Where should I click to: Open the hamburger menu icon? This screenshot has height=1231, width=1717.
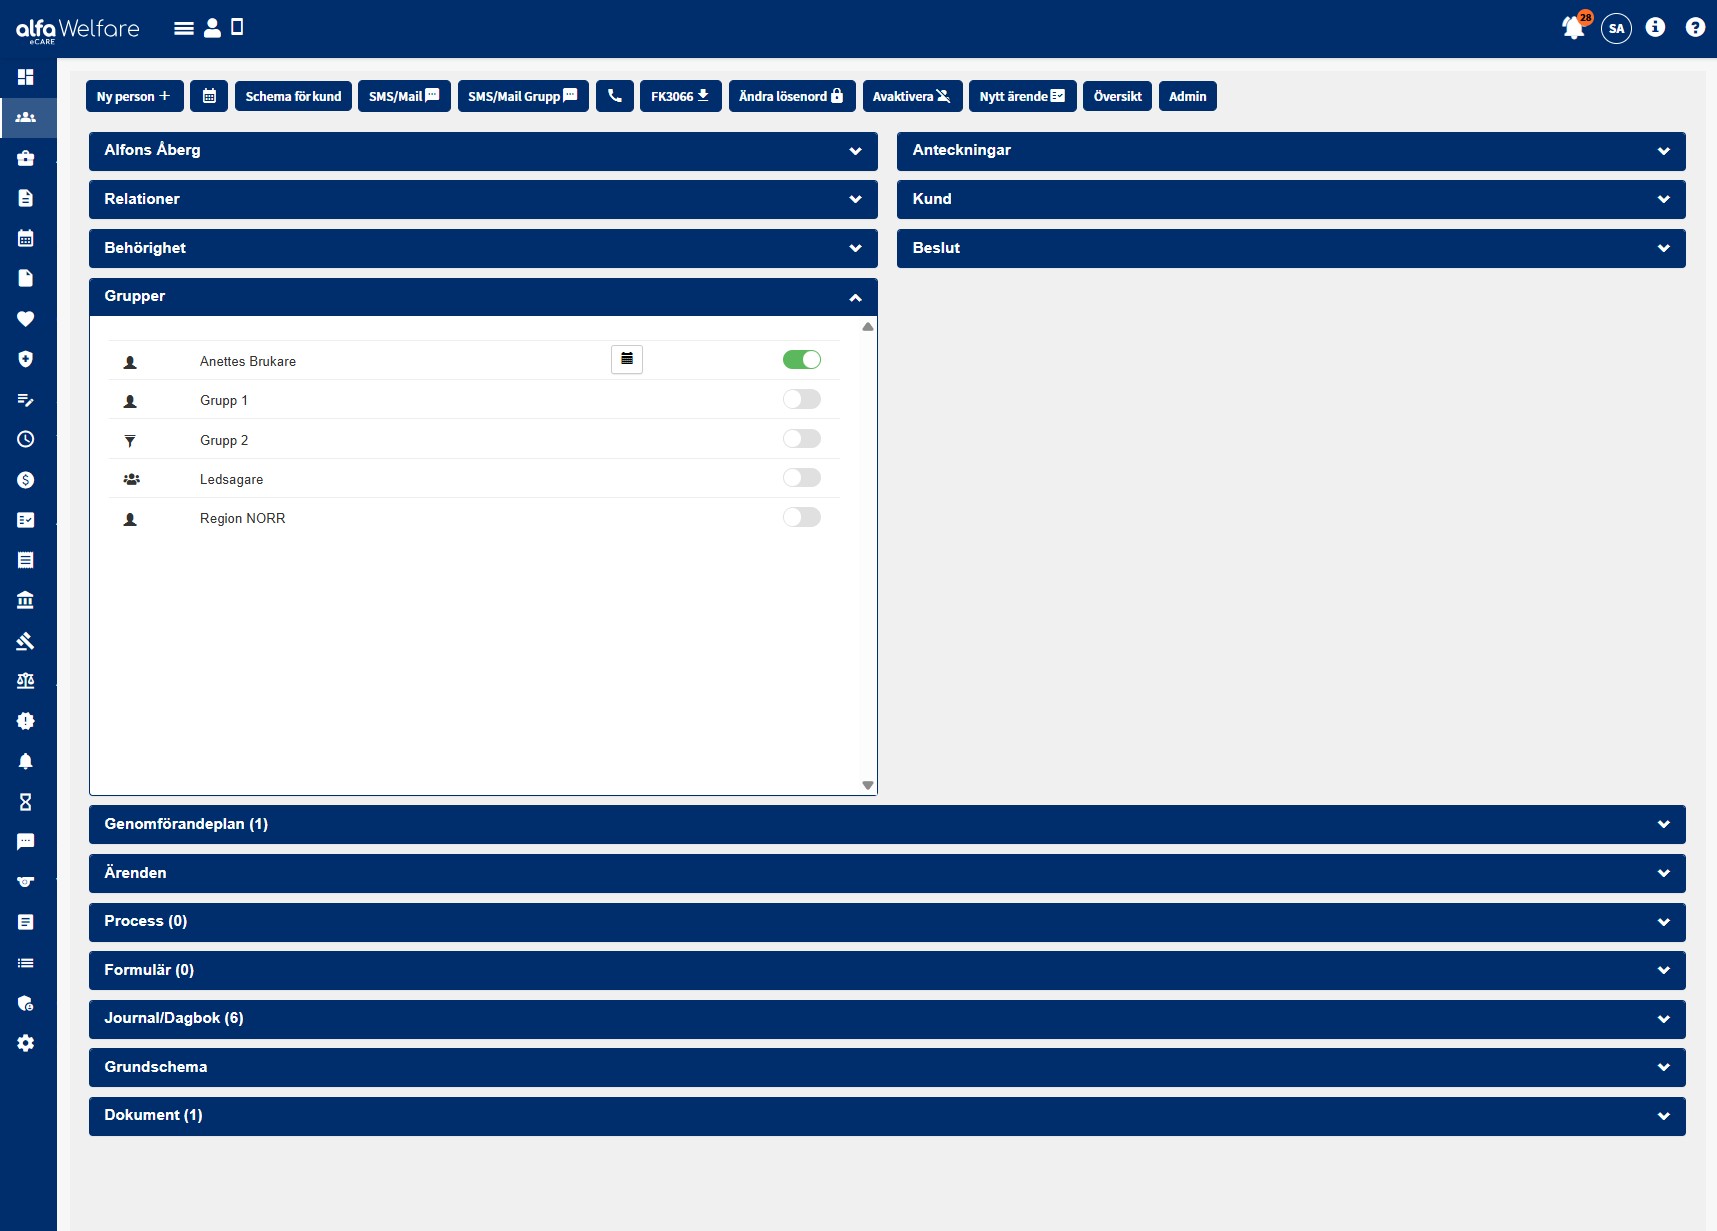184,28
